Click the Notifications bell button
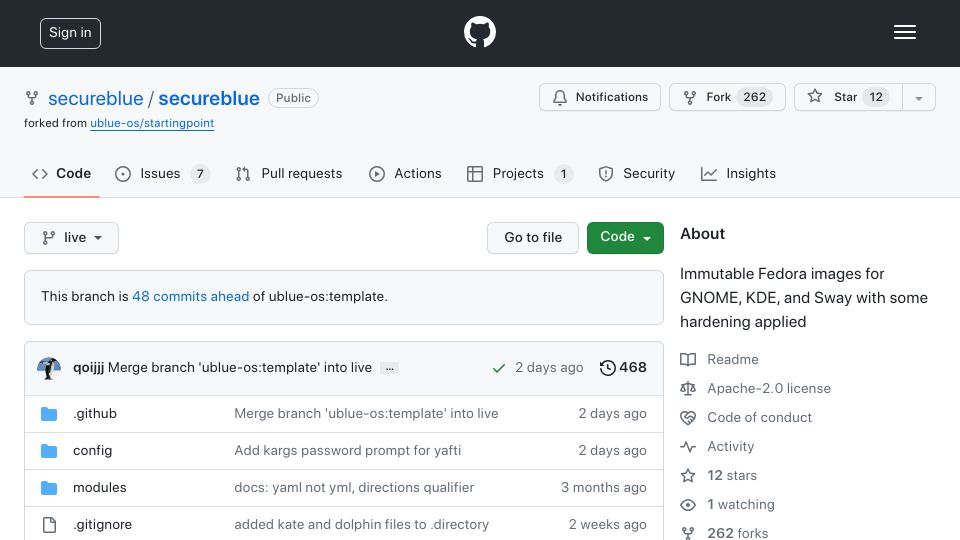960x540 pixels. (x=599, y=97)
